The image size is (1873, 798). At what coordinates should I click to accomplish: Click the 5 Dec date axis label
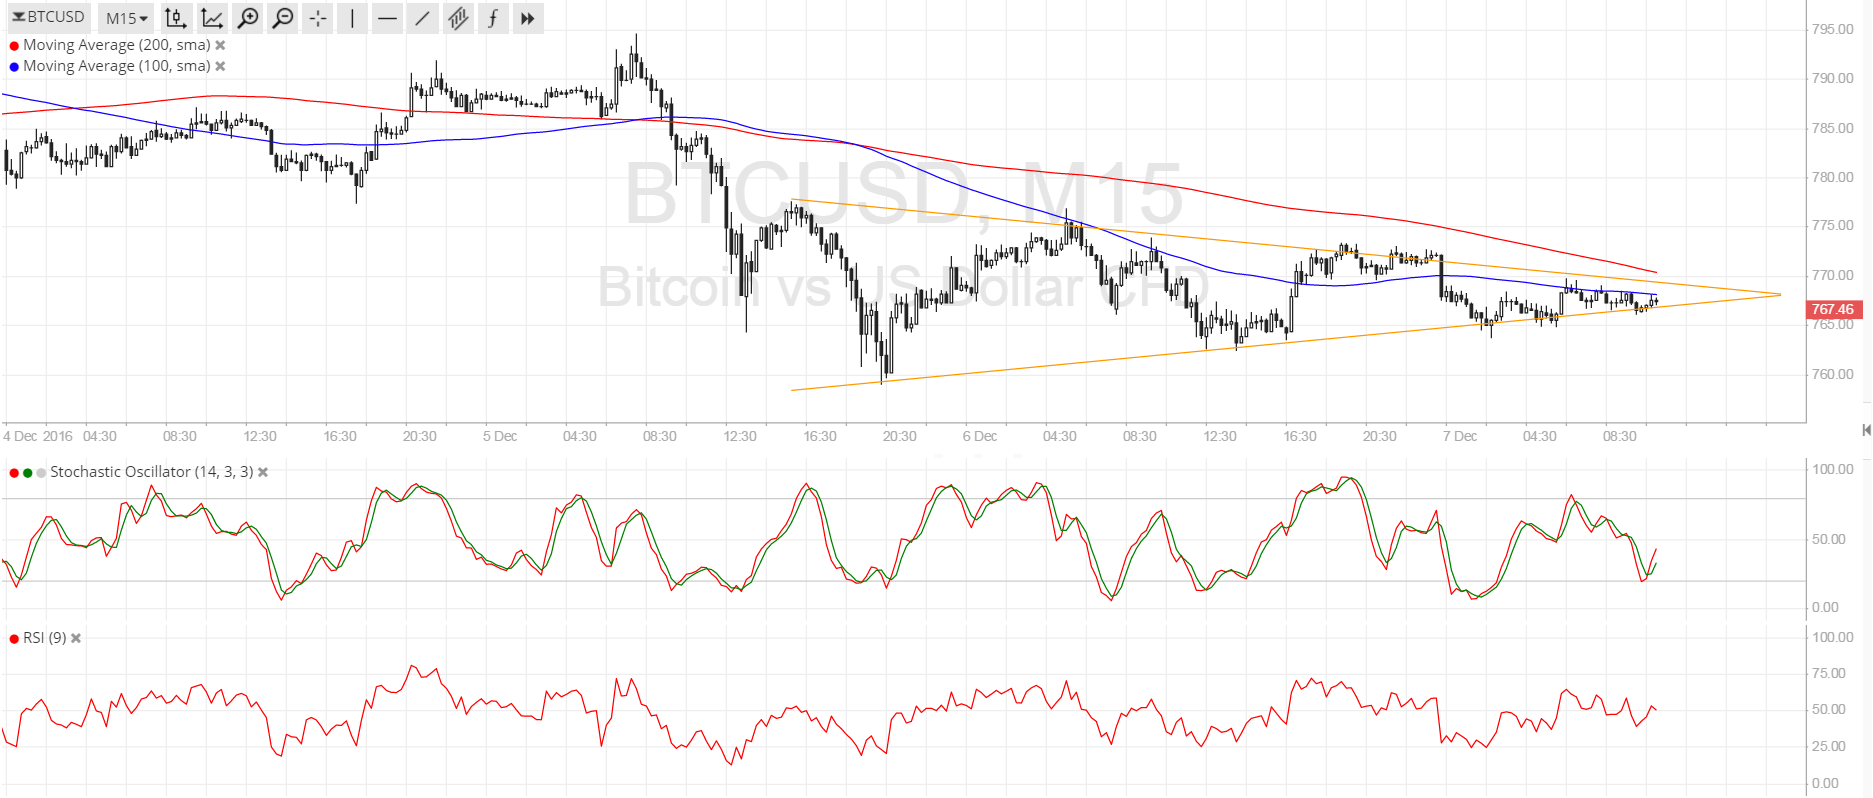pyautogui.click(x=500, y=436)
